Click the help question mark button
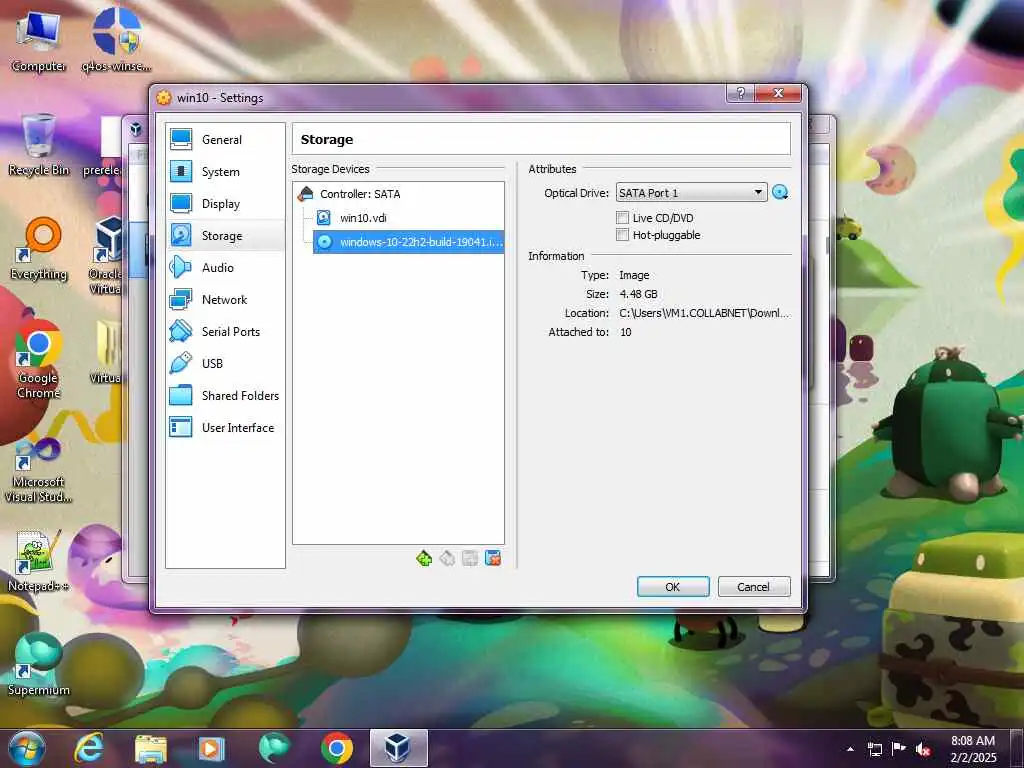 [x=741, y=93]
